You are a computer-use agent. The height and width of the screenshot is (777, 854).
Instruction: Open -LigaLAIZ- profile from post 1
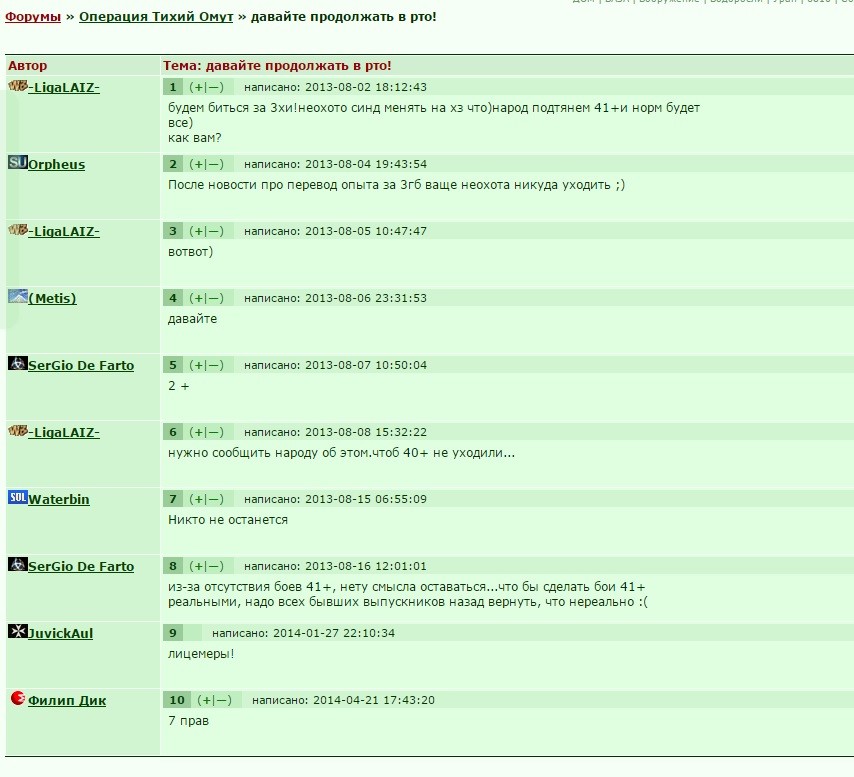[64, 88]
